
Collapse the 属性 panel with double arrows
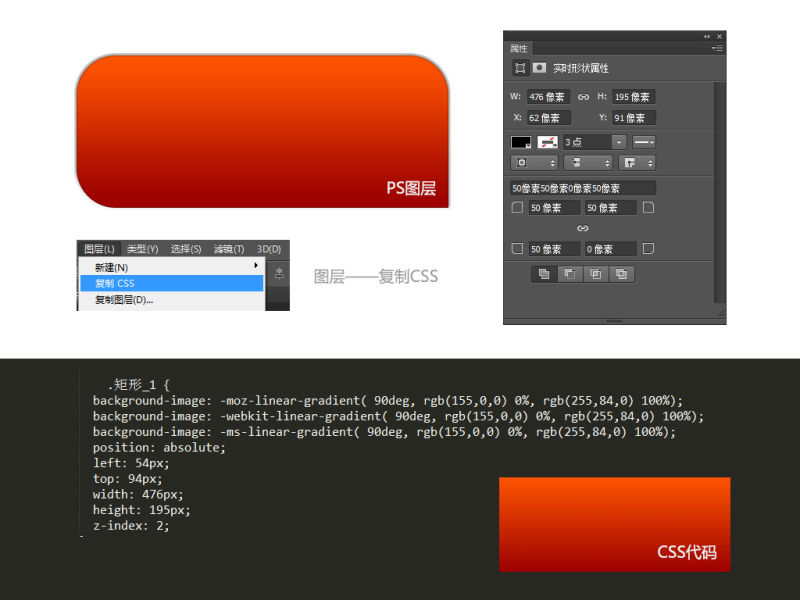point(707,36)
